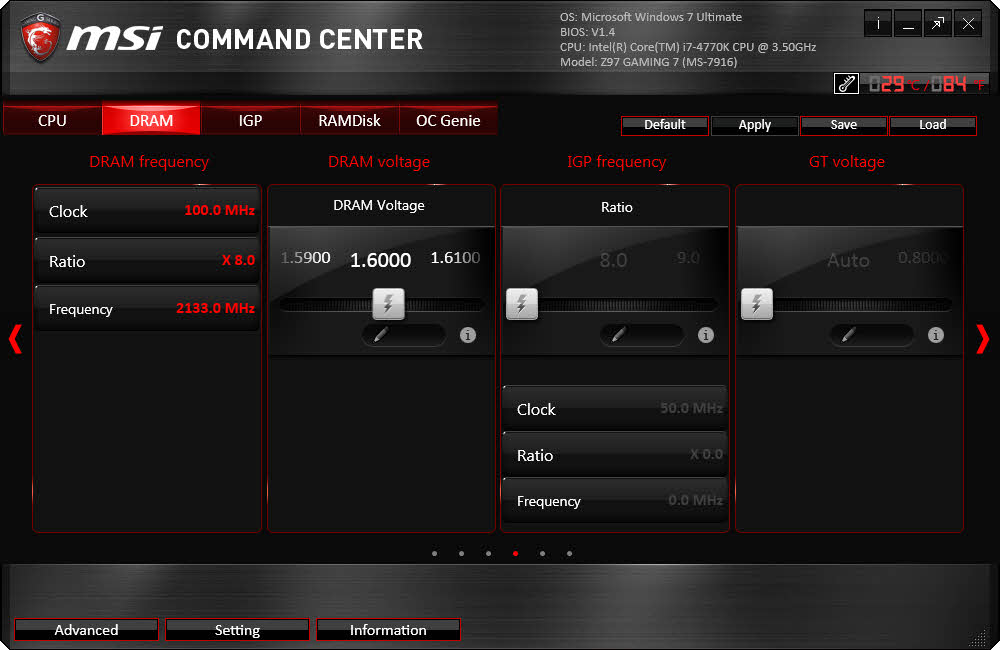Image resolution: width=1000 pixels, height=650 pixels.
Task: Minimize the Command Center window
Action: (908, 24)
